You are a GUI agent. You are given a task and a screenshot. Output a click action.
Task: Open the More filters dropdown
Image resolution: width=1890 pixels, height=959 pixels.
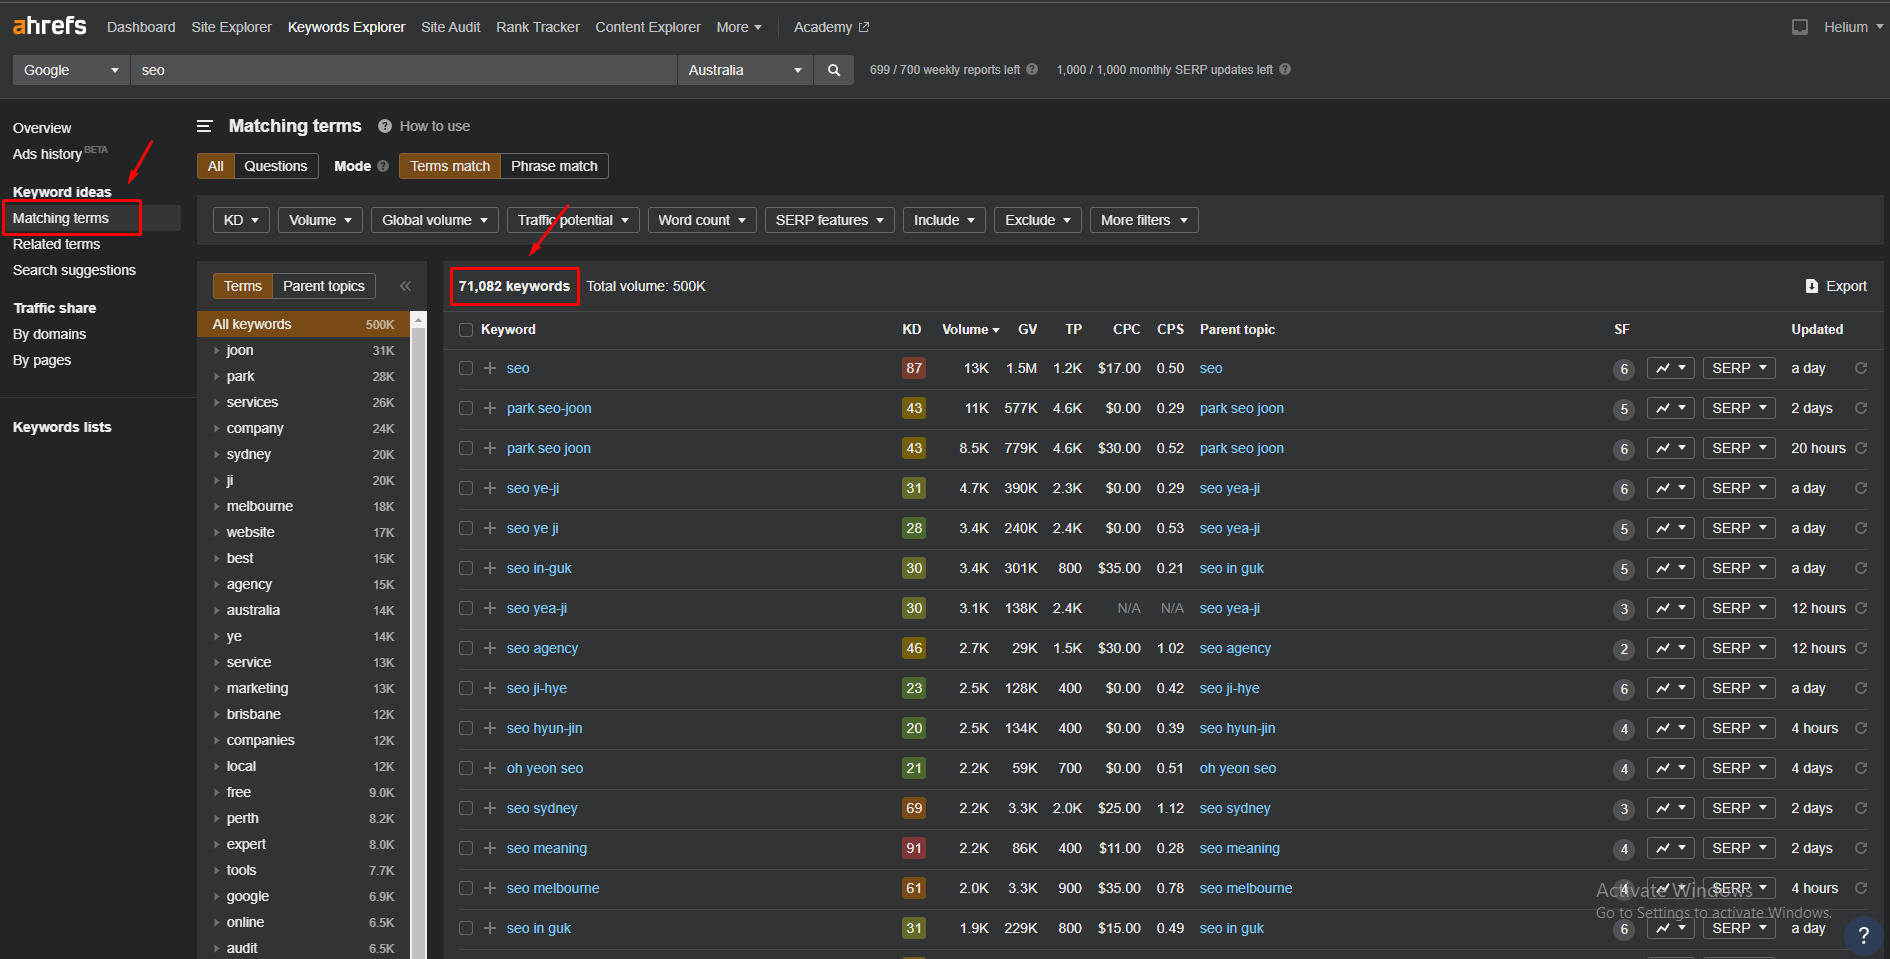1144,220
